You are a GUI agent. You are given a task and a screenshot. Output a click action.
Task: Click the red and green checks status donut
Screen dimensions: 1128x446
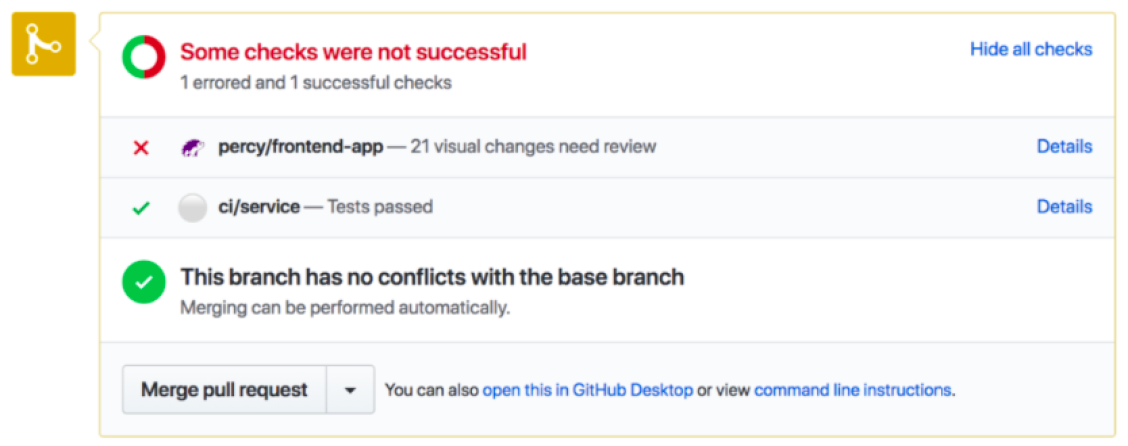point(144,58)
